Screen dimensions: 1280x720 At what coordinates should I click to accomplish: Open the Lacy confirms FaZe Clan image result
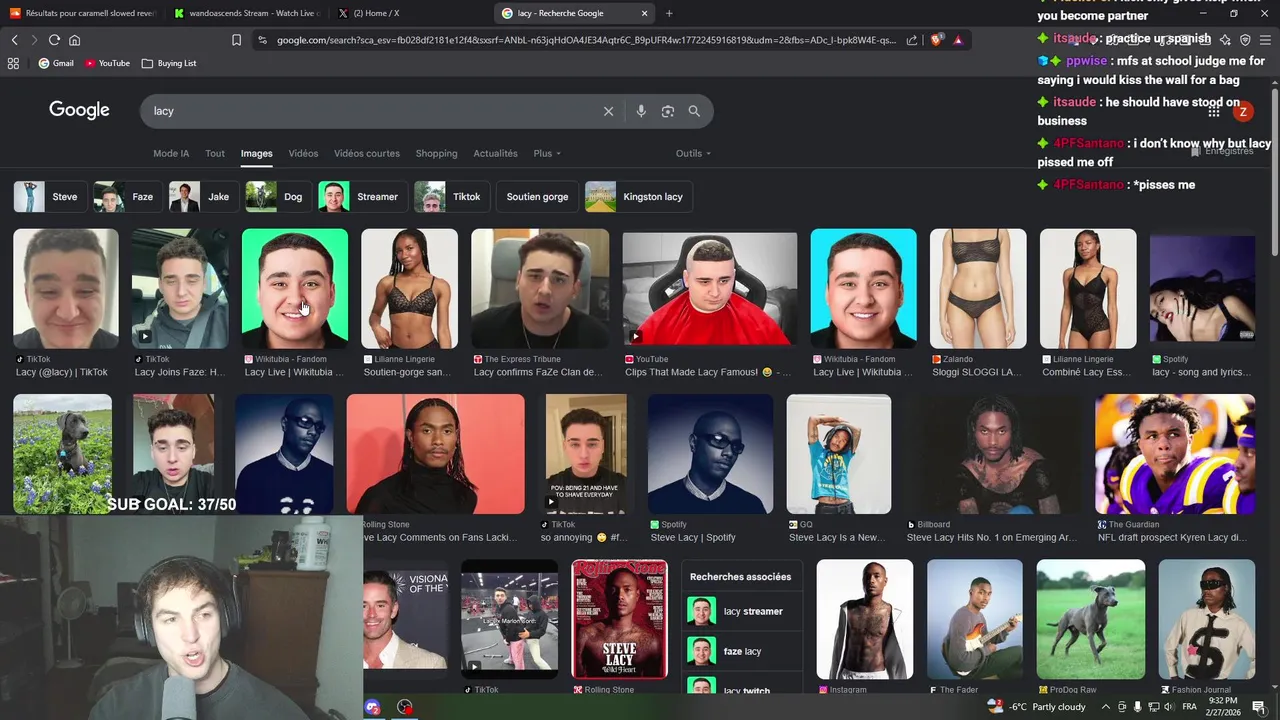click(540, 289)
